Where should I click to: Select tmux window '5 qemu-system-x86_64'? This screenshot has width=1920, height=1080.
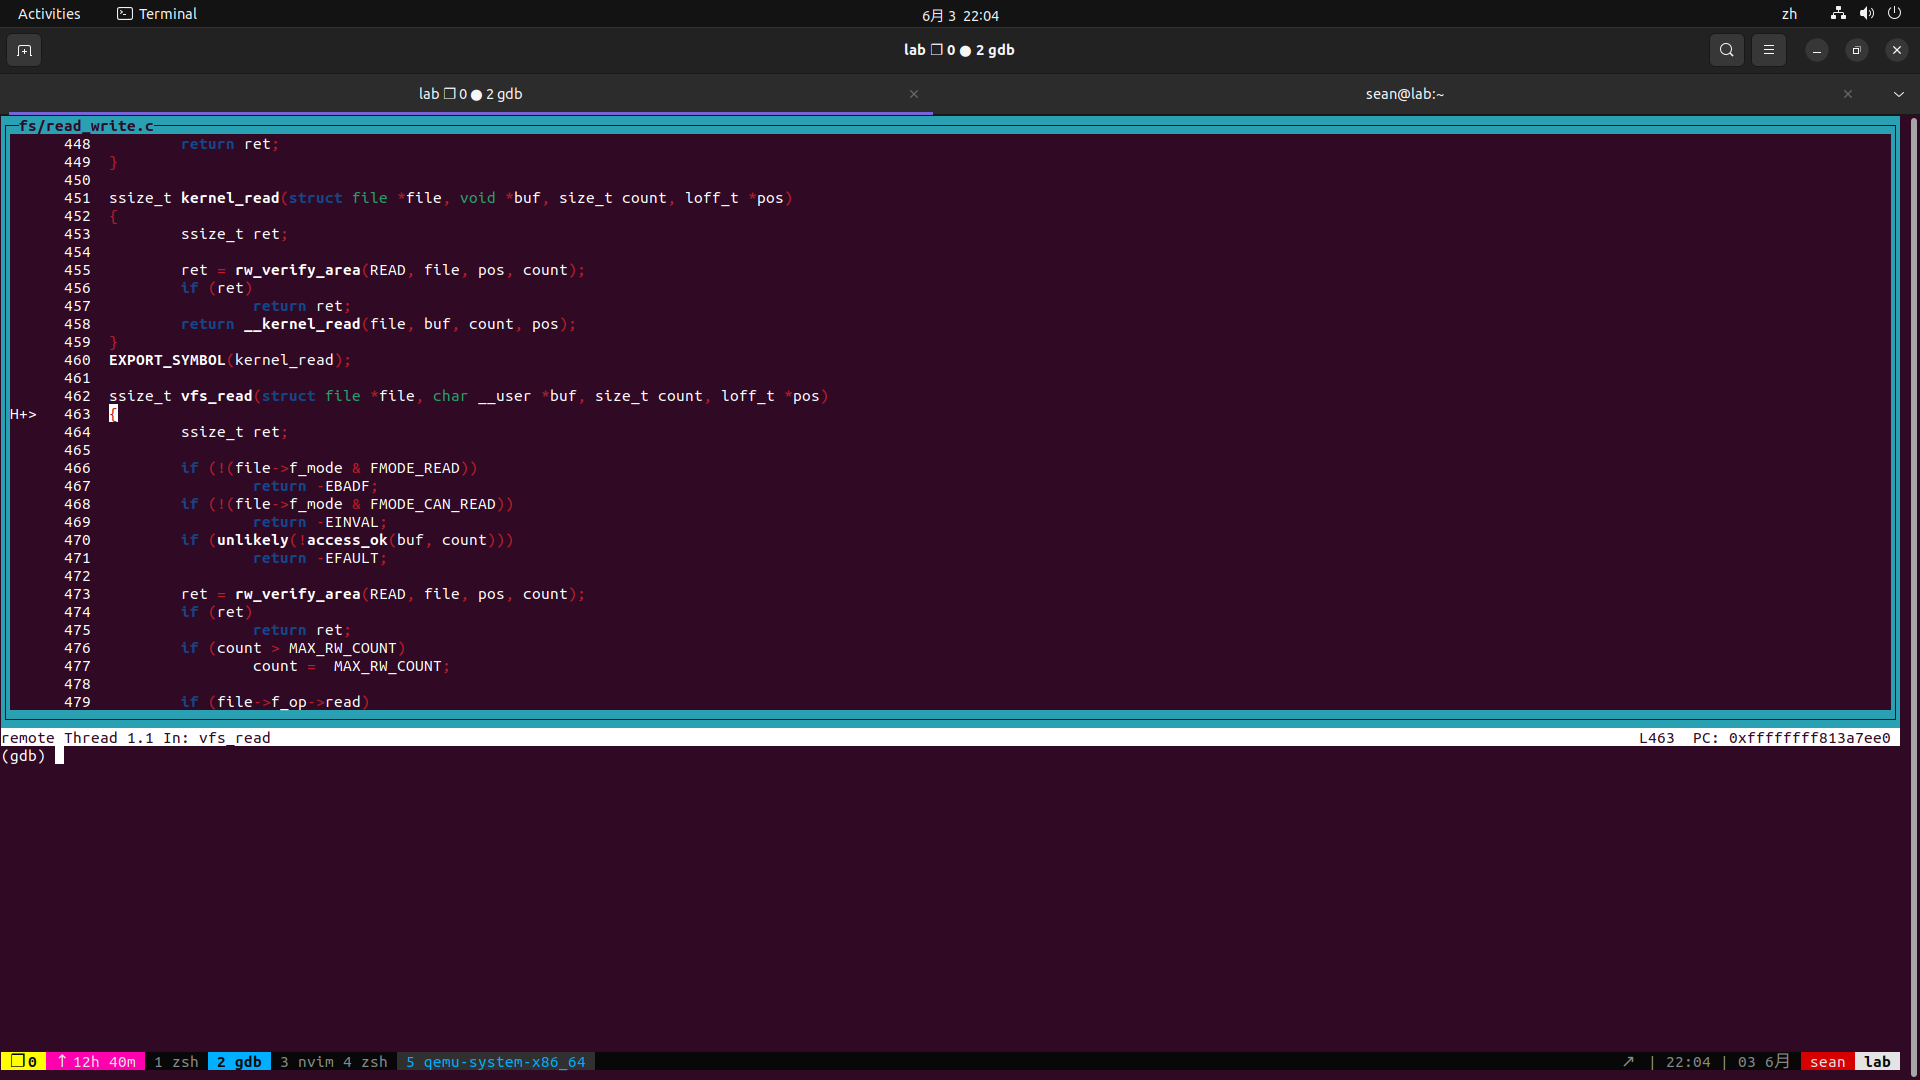click(496, 1062)
